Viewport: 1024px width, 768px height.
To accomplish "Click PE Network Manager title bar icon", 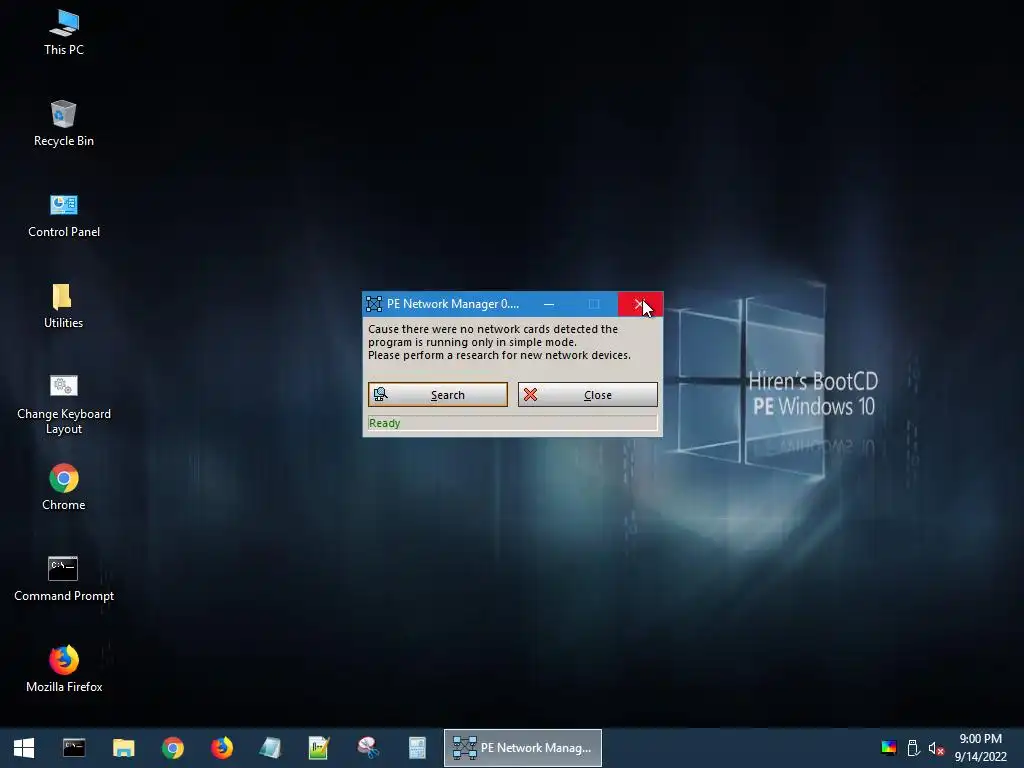I will click(374, 304).
